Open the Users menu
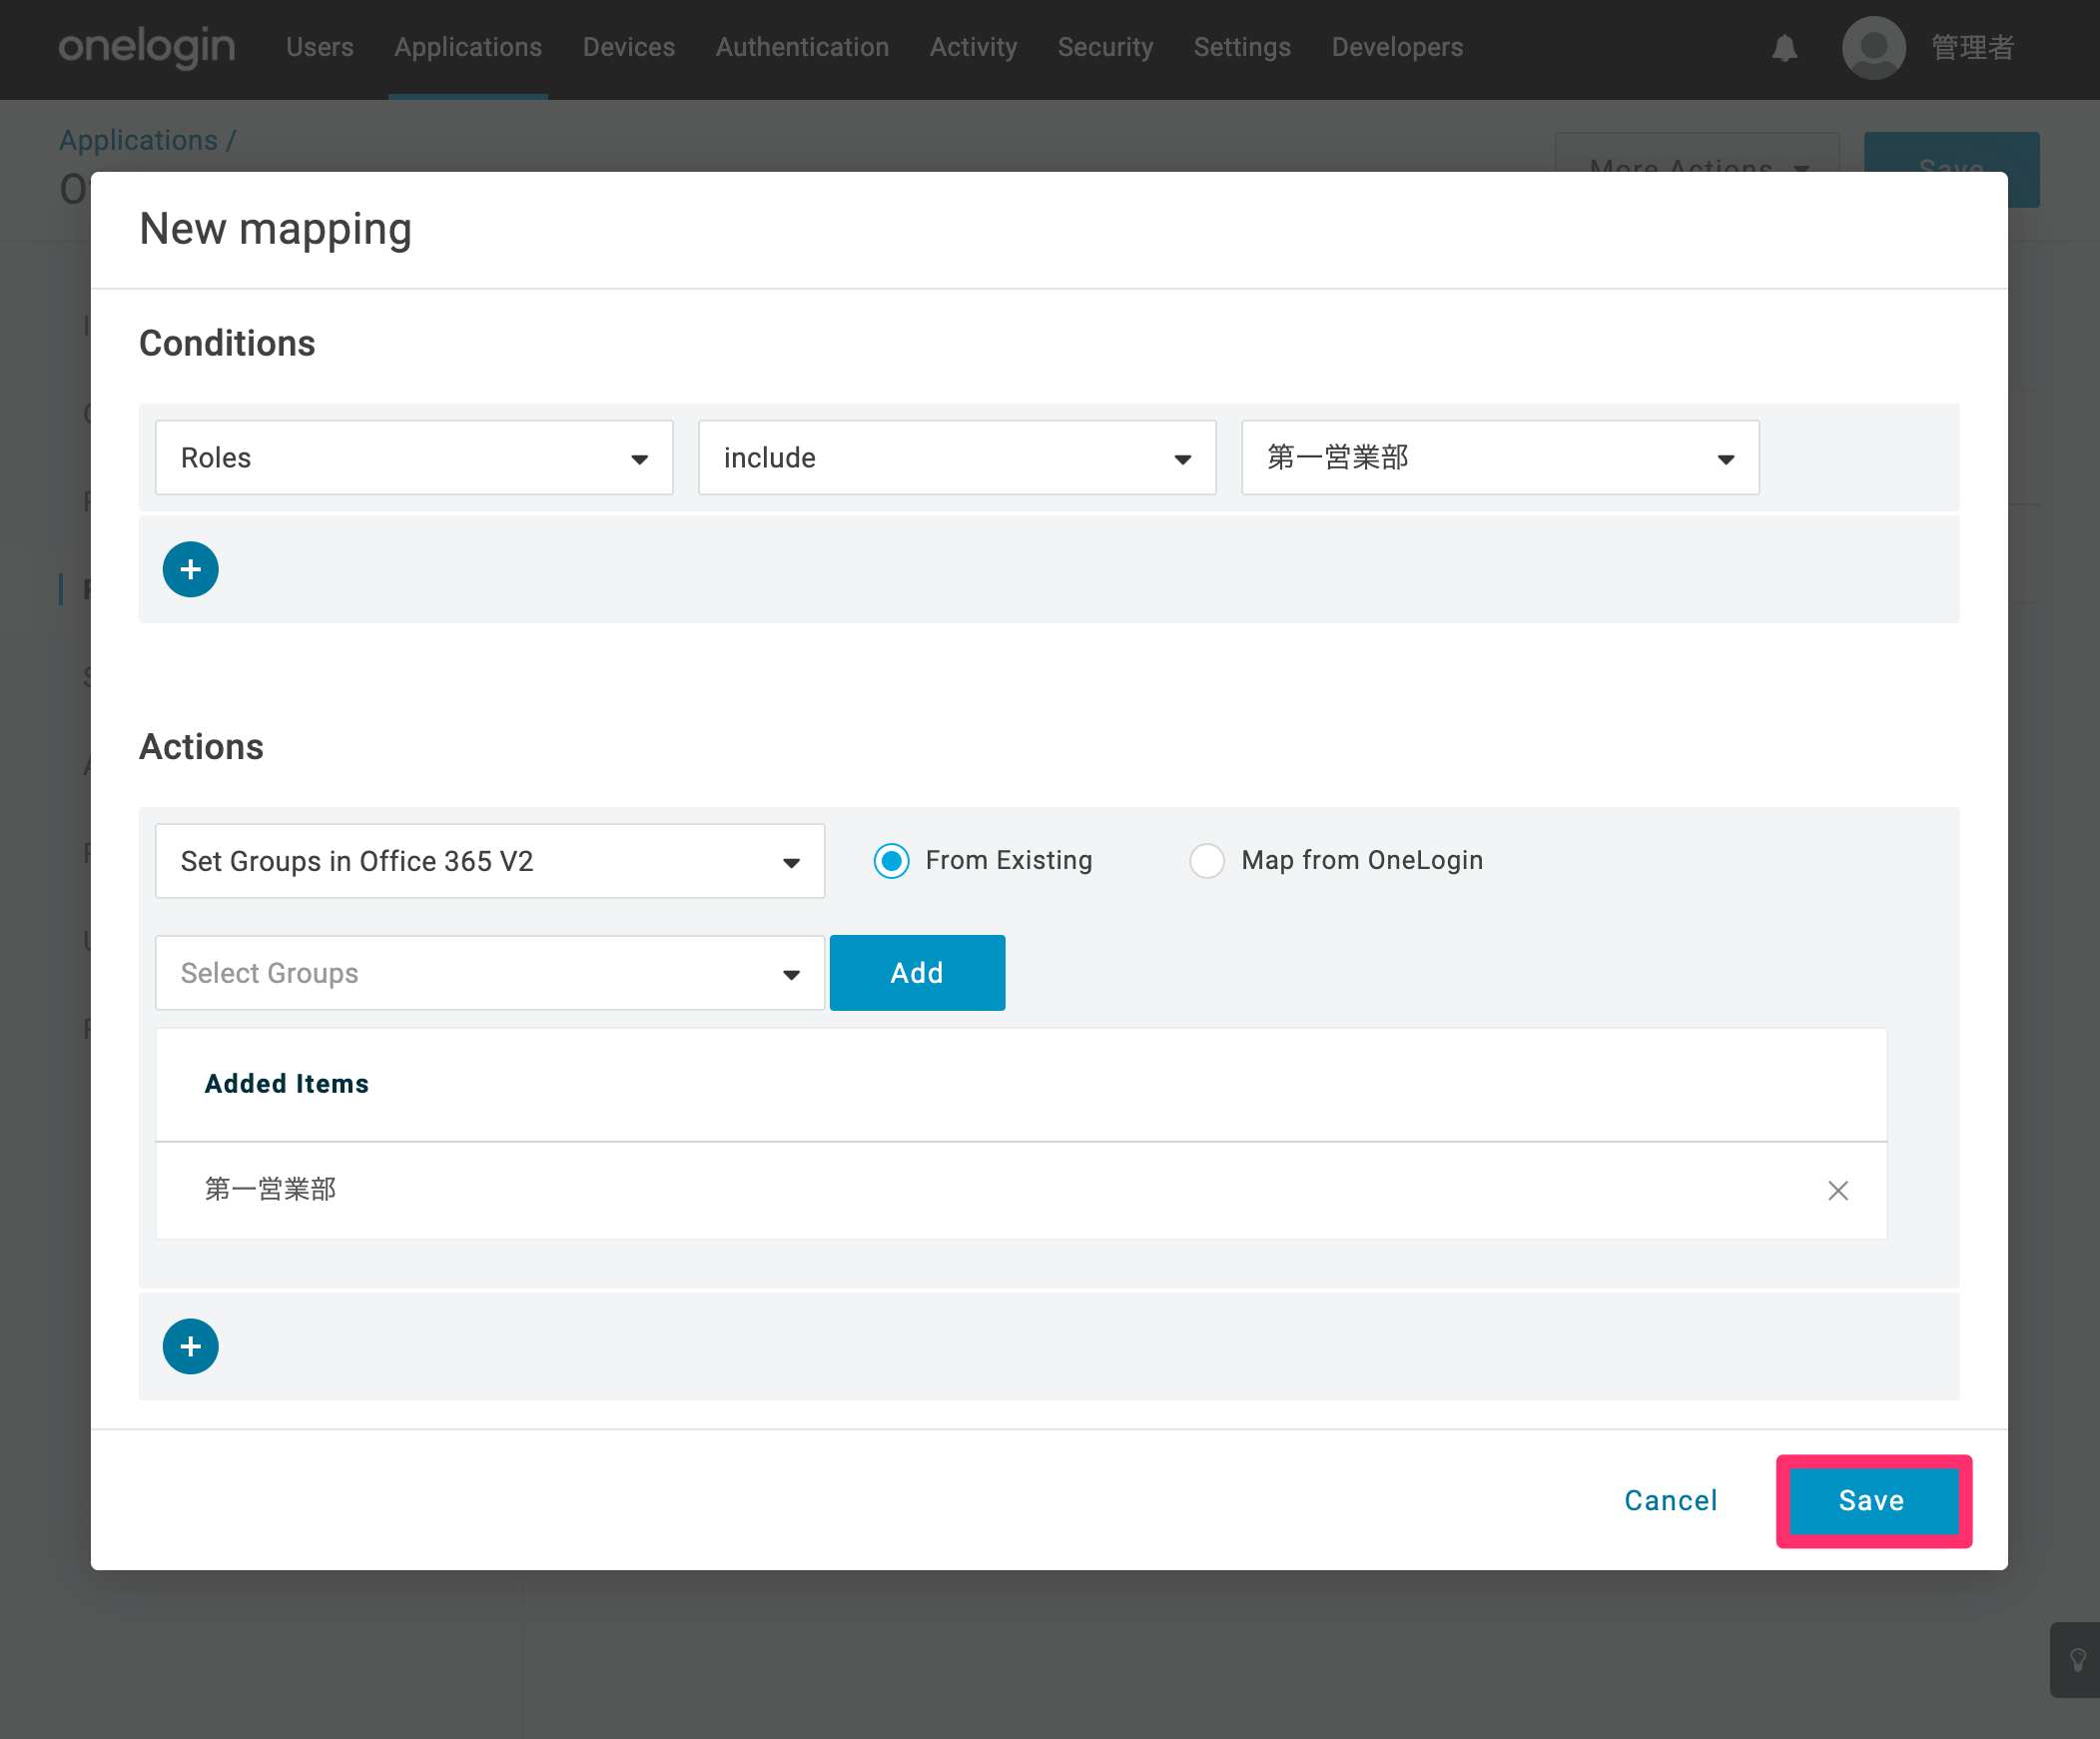The width and height of the screenshot is (2100, 1739). click(x=320, y=47)
